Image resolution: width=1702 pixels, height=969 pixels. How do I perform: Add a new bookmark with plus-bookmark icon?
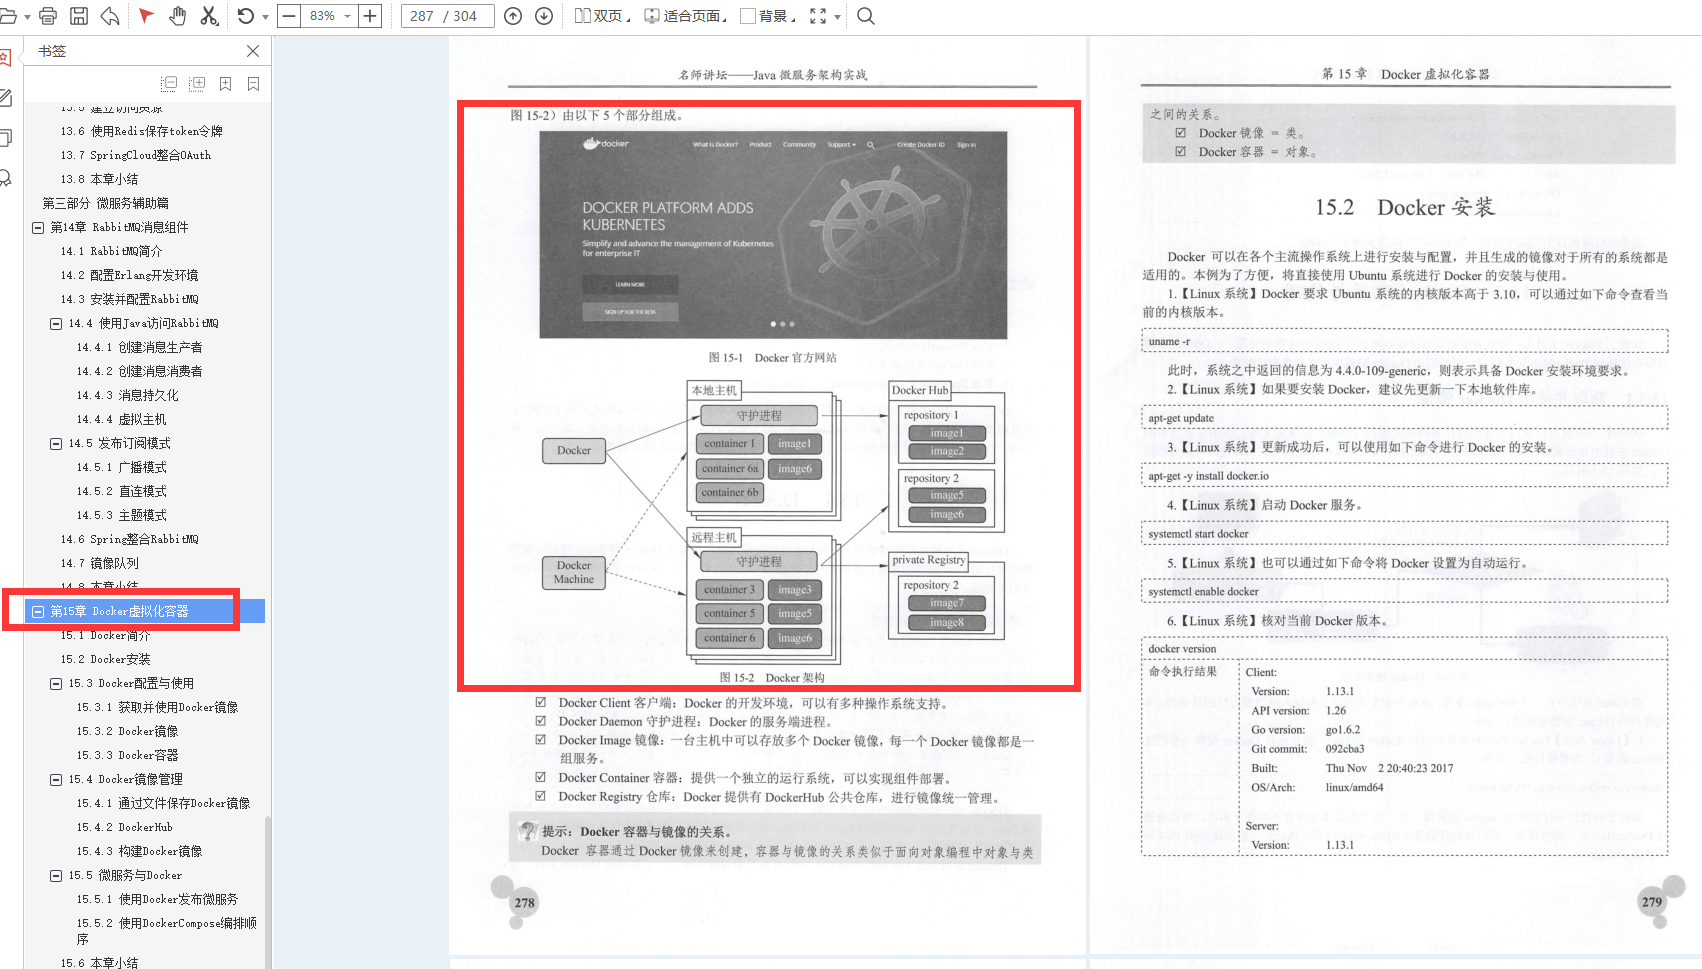click(x=225, y=84)
